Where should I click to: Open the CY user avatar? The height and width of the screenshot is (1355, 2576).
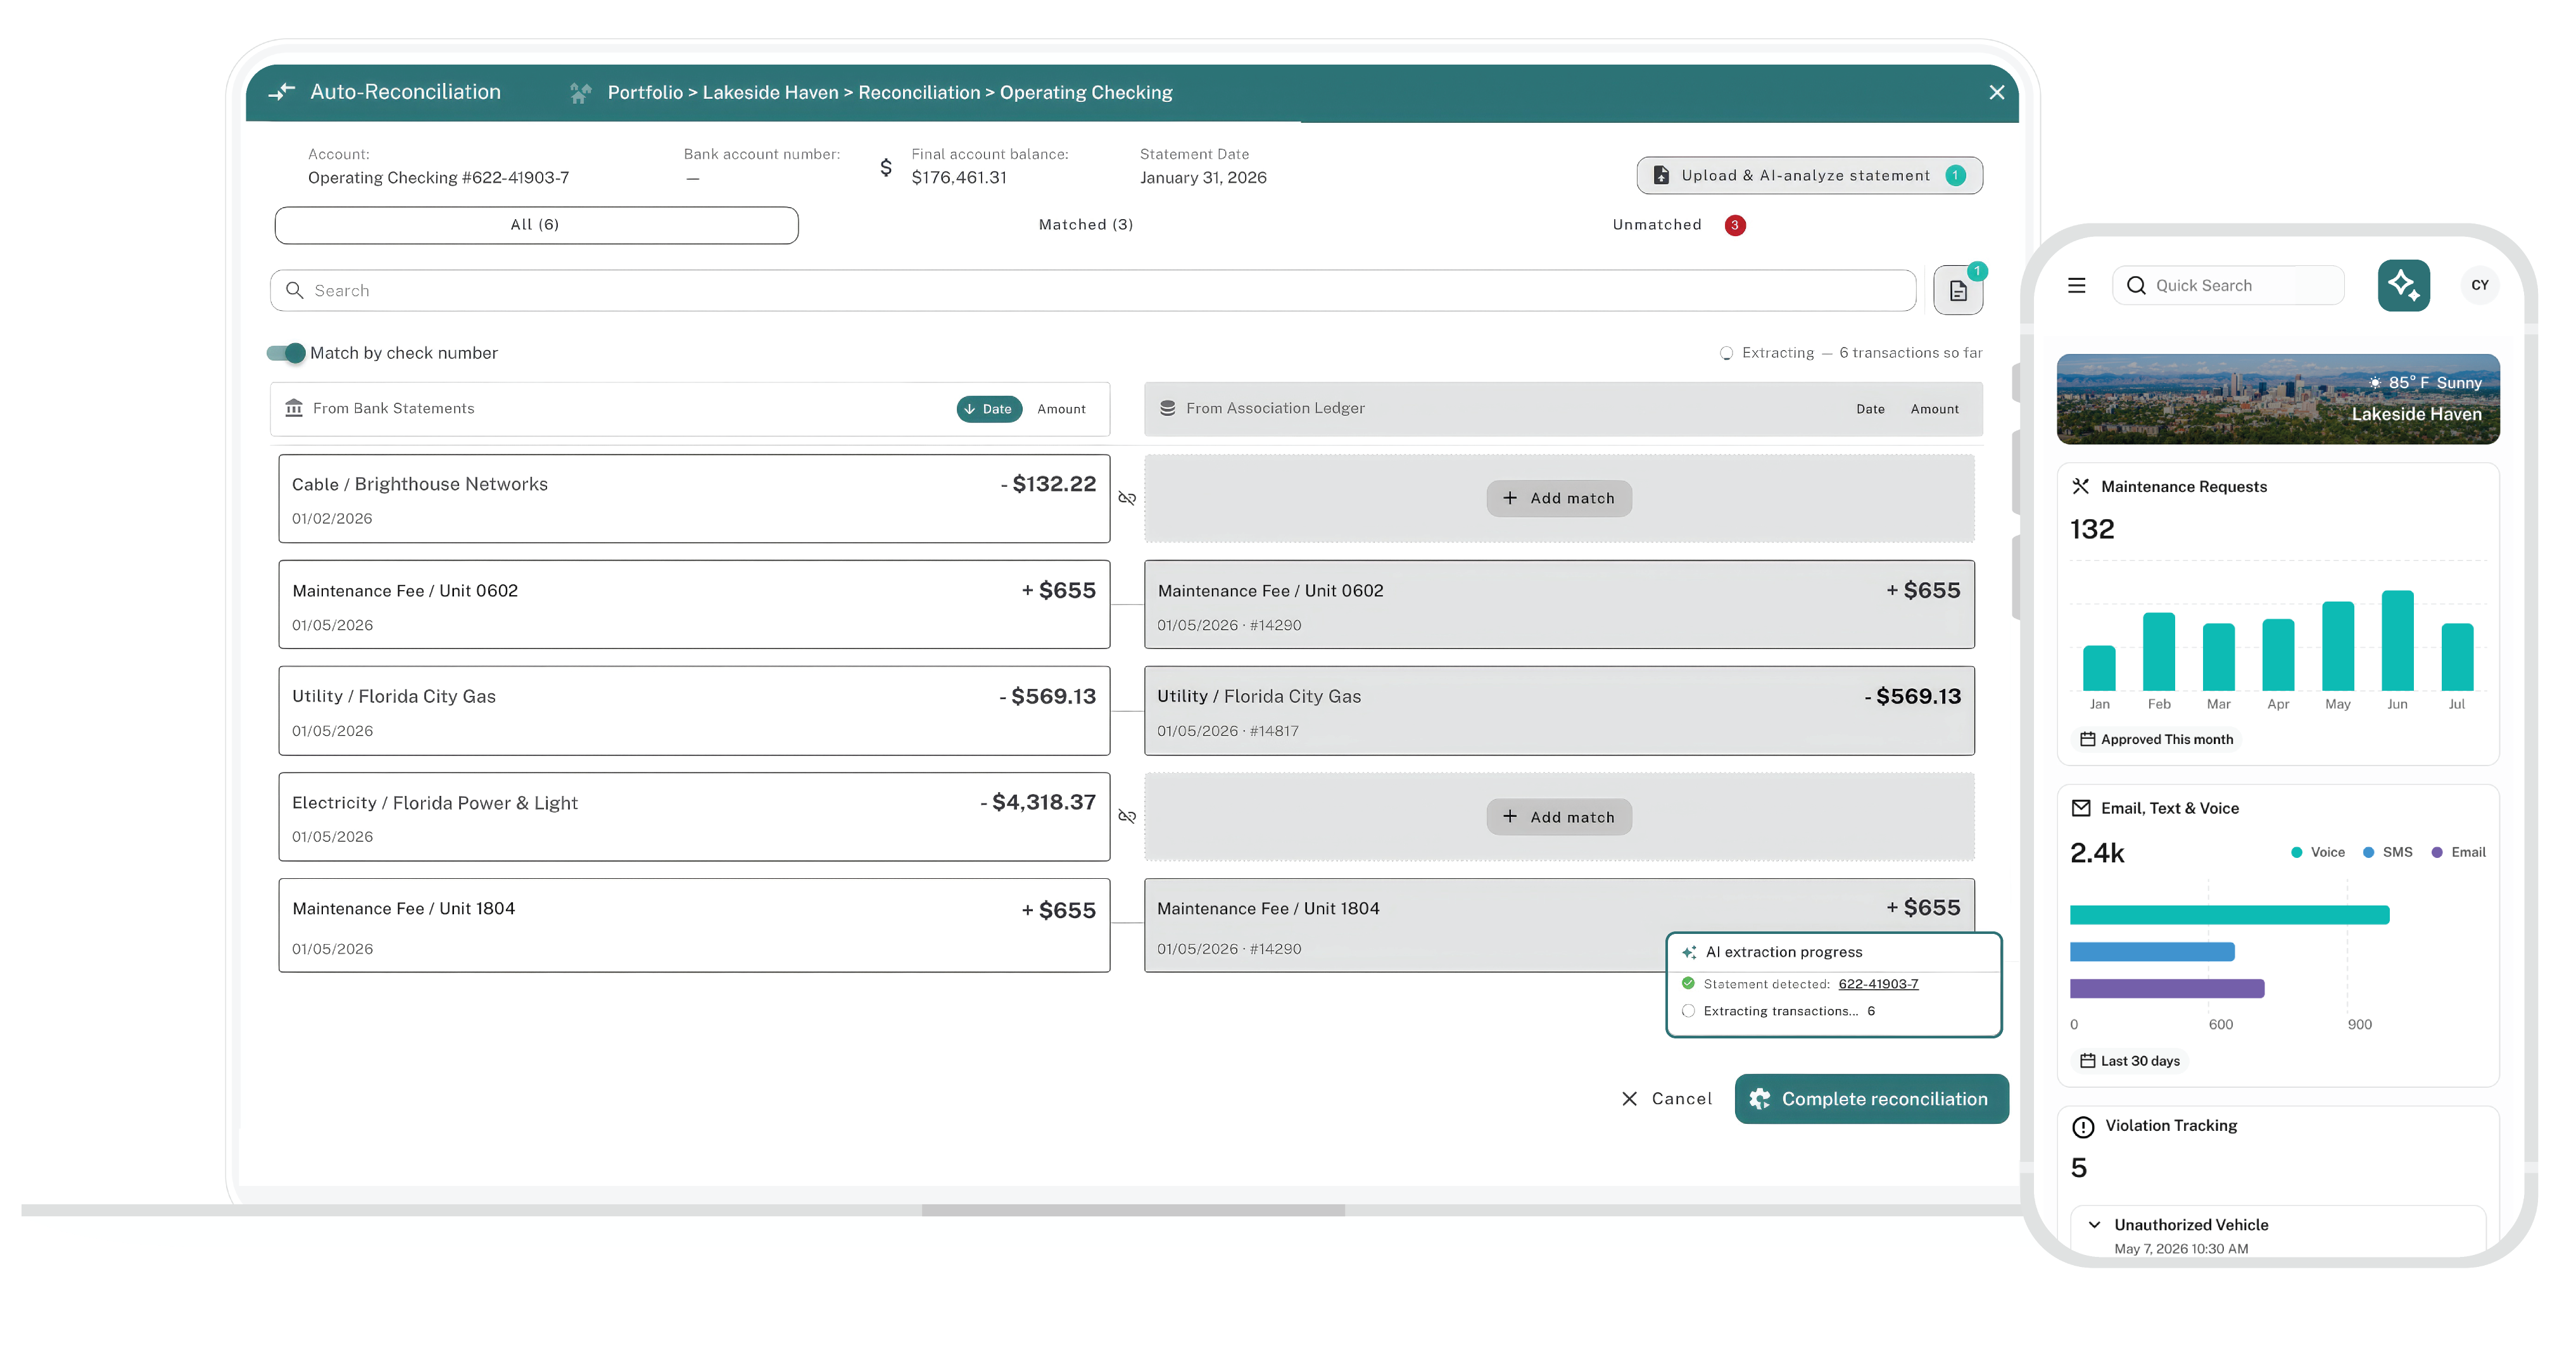[2479, 286]
